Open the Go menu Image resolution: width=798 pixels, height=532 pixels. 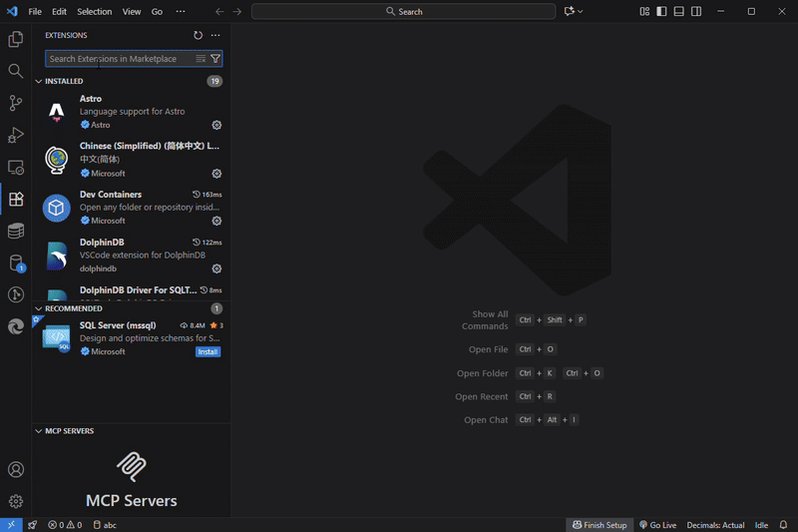point(157,11)
